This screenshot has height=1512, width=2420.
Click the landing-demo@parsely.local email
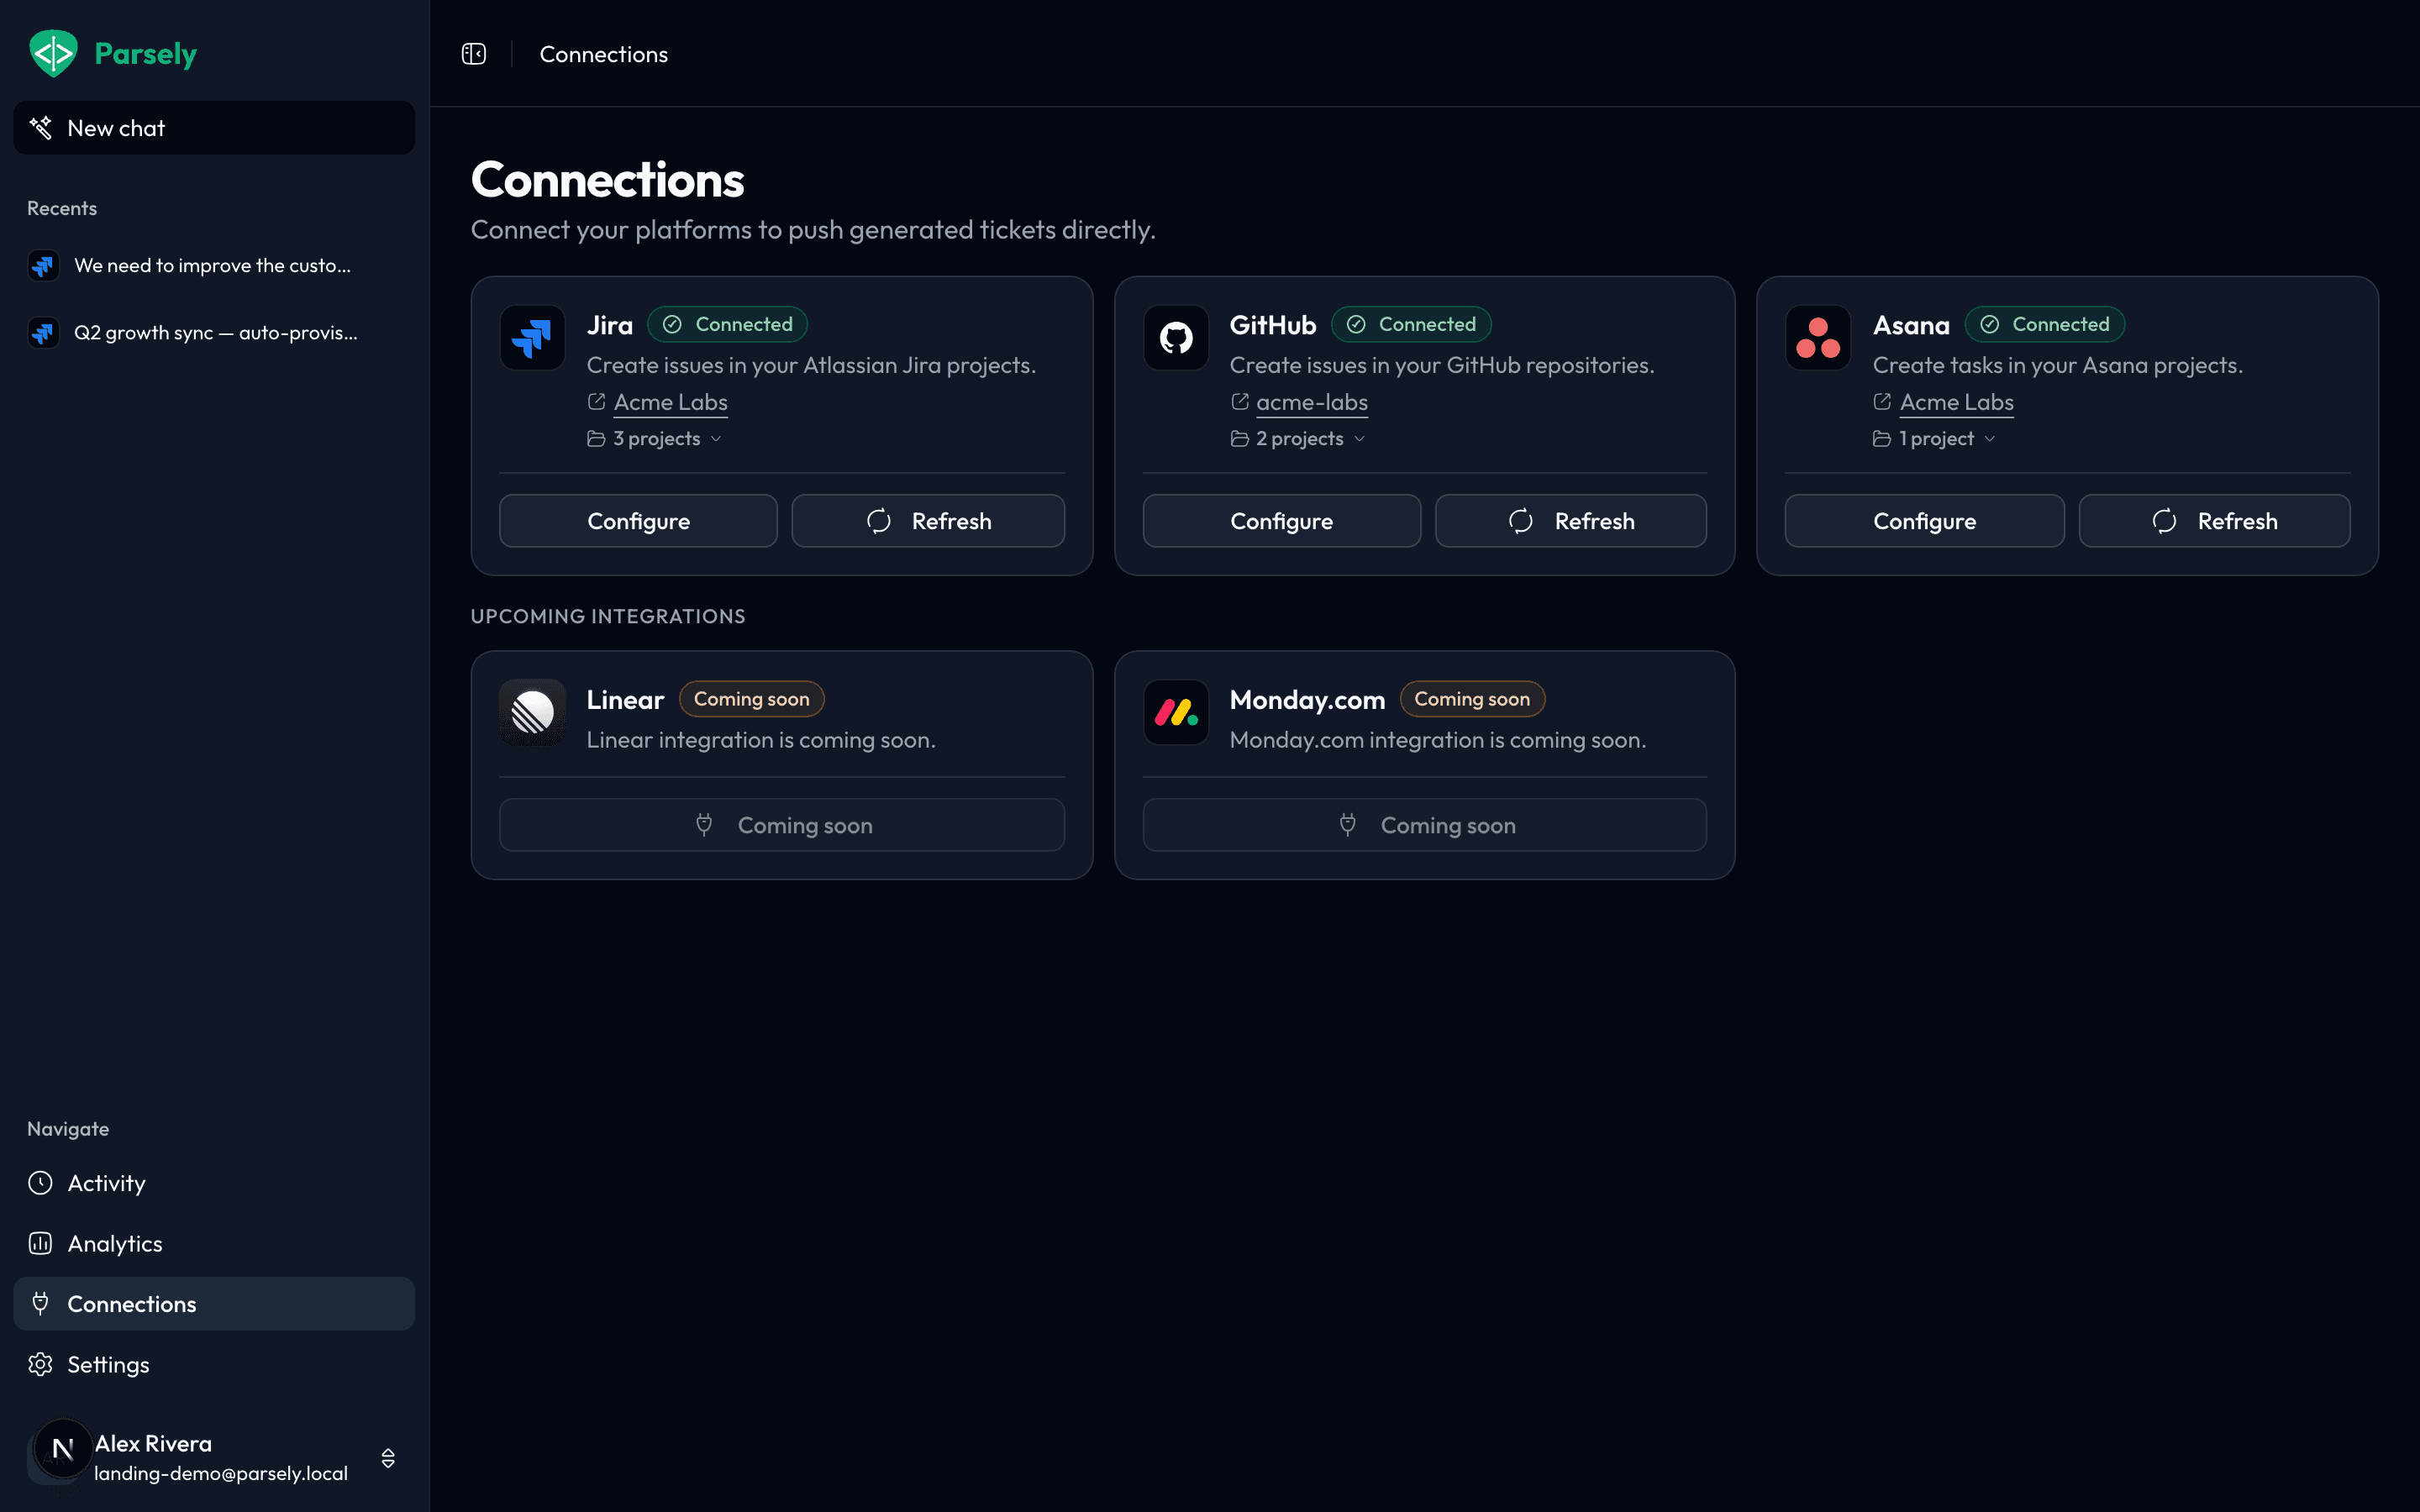click(x=221, y=1473)
